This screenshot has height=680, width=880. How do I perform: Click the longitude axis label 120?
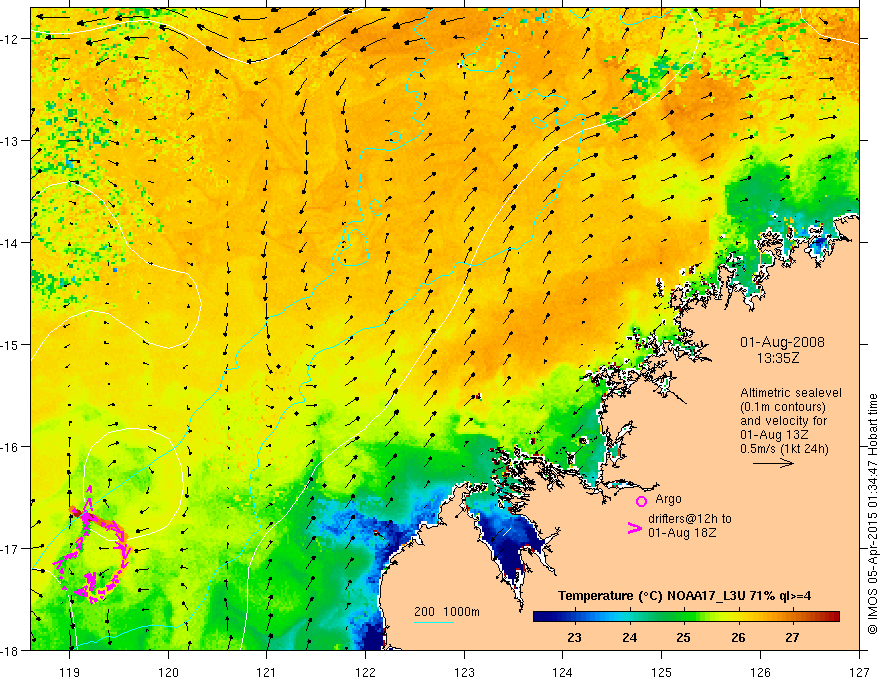click(x=168, y=672)
